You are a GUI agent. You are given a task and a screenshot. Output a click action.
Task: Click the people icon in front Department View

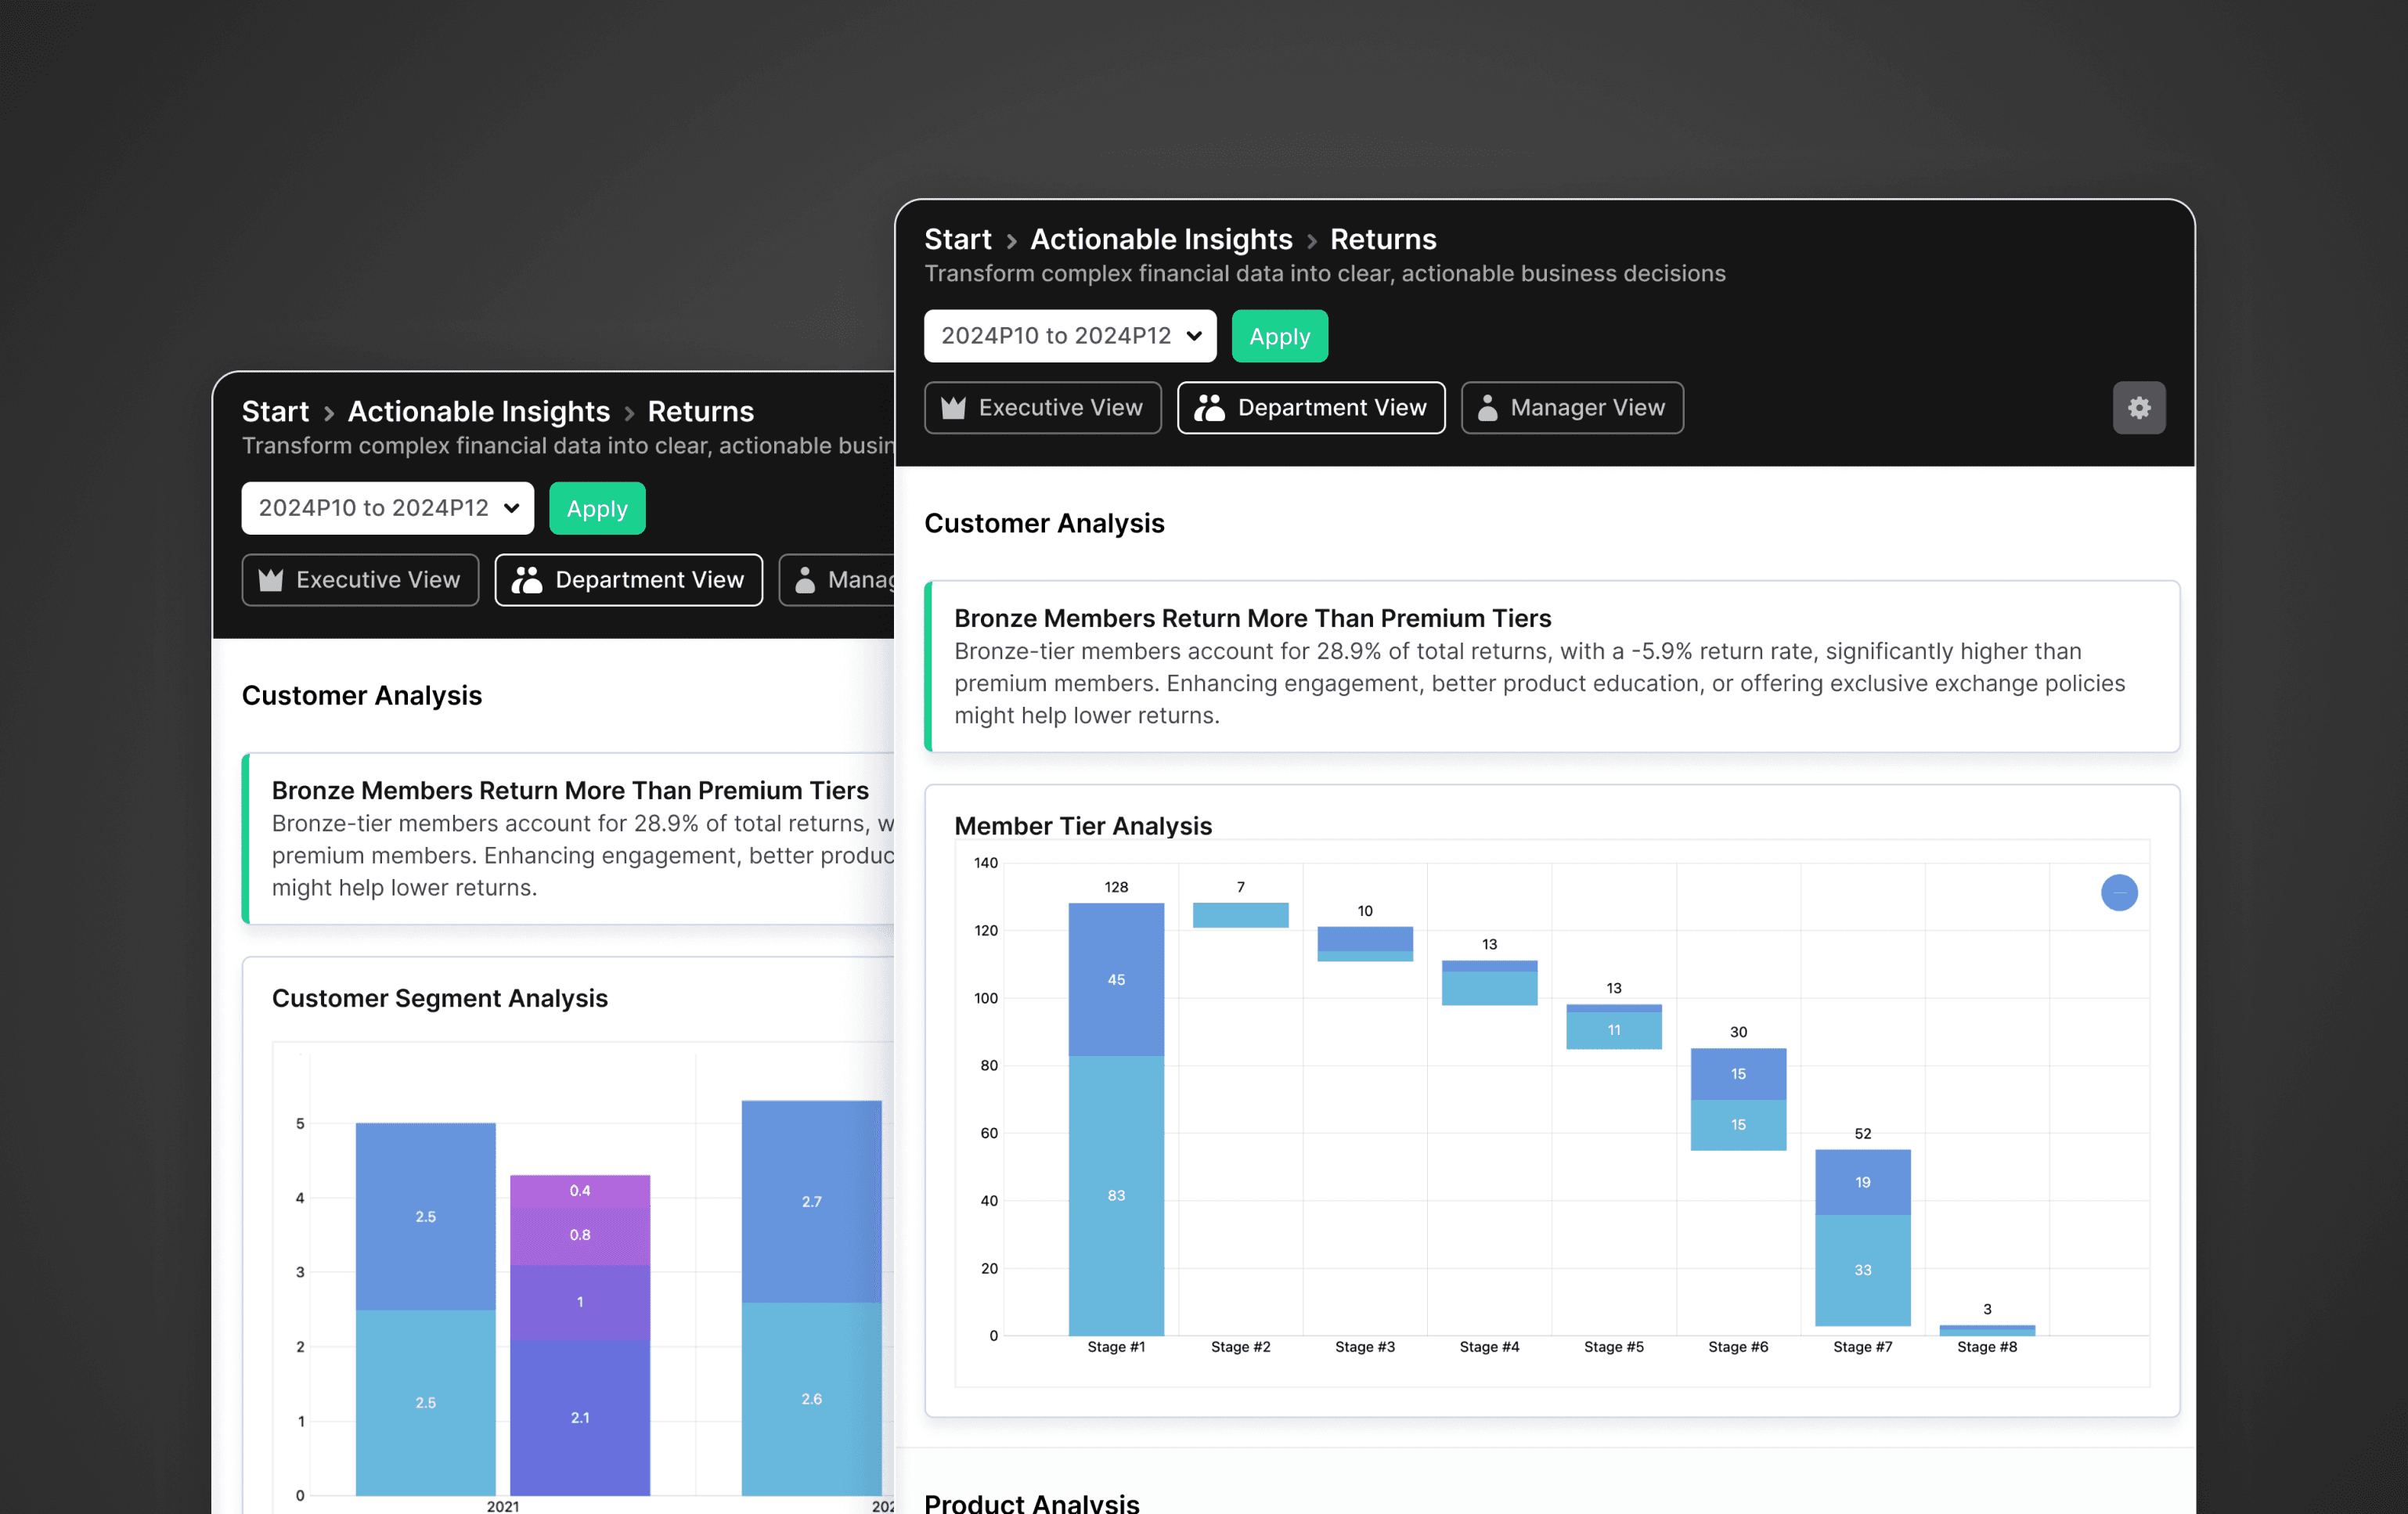pyautogui.click(x=1209, y=408)
